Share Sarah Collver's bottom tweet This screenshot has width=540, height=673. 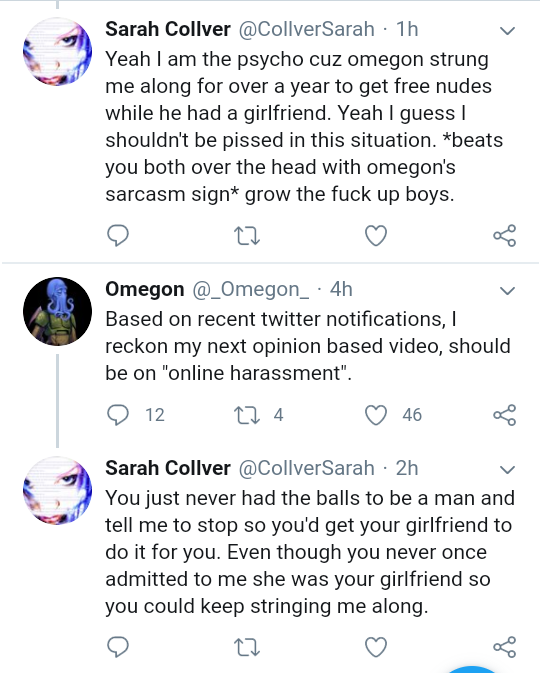(x=505, y=647)
